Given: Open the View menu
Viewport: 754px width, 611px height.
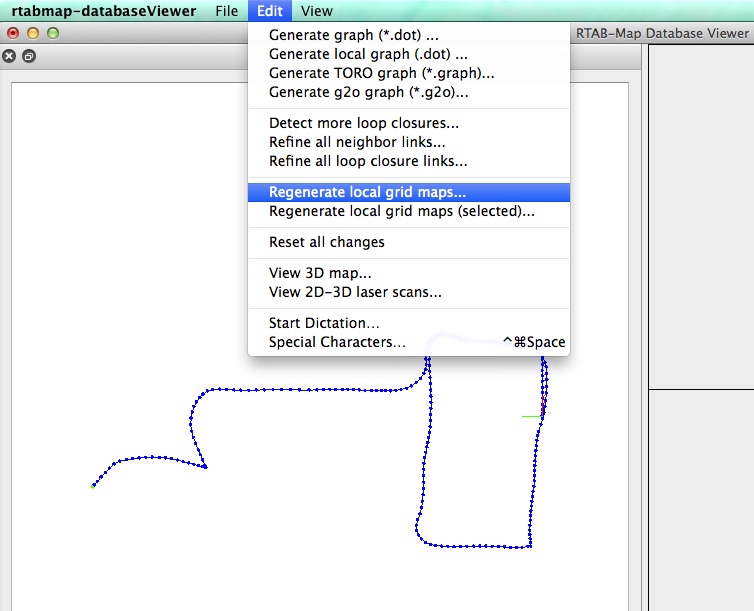Looking at the screenshot, I should coord(316,11).
